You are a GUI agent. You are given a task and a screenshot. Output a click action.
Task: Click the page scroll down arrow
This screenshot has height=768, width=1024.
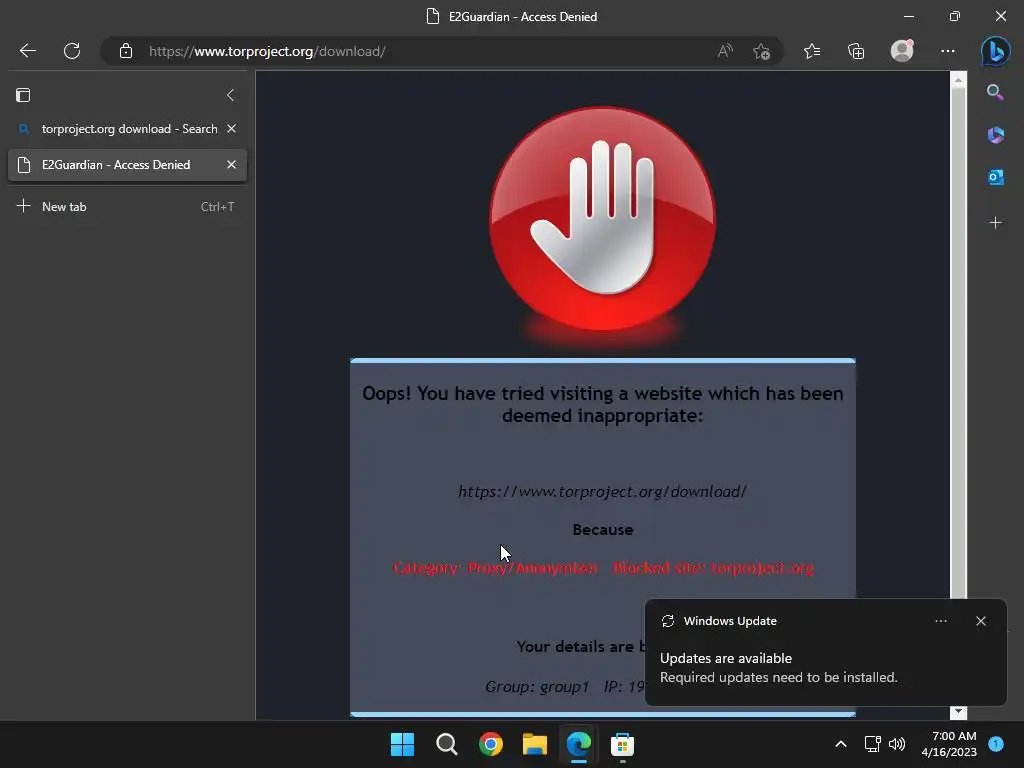pyautogui.click(x=958, y=711)
